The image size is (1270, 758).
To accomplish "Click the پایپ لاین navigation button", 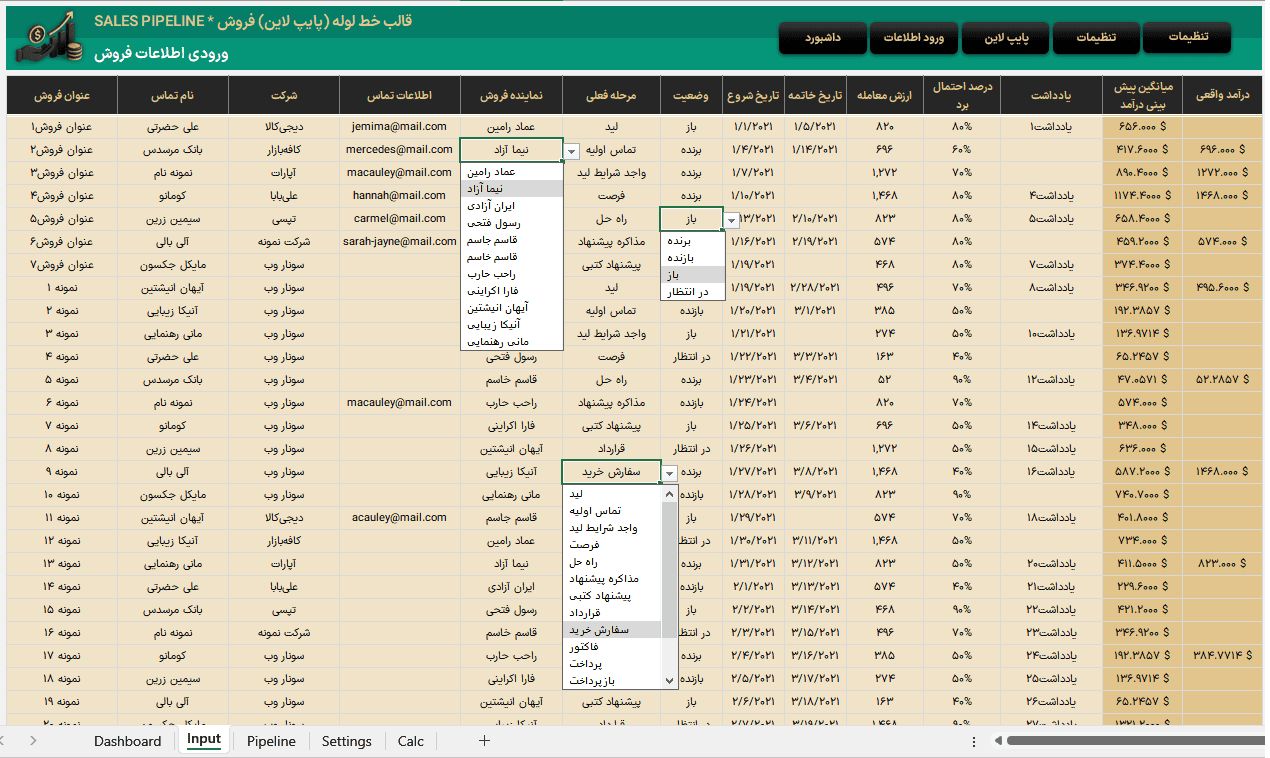I will (x=1006, y=37).
